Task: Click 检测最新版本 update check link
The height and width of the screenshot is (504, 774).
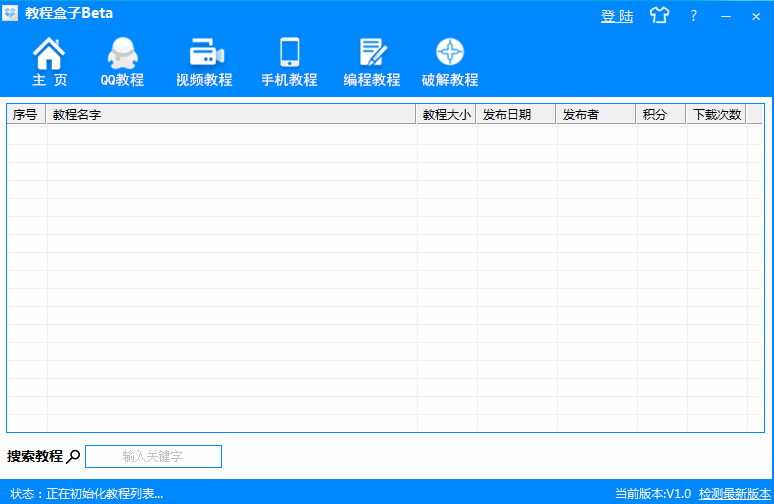Action: 734,493
